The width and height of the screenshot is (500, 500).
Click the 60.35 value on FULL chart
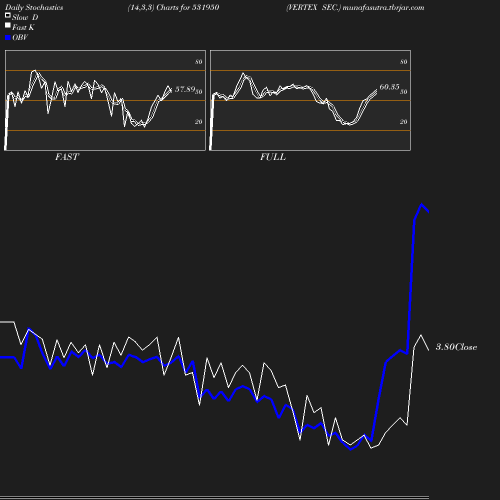tap(389, 87)
